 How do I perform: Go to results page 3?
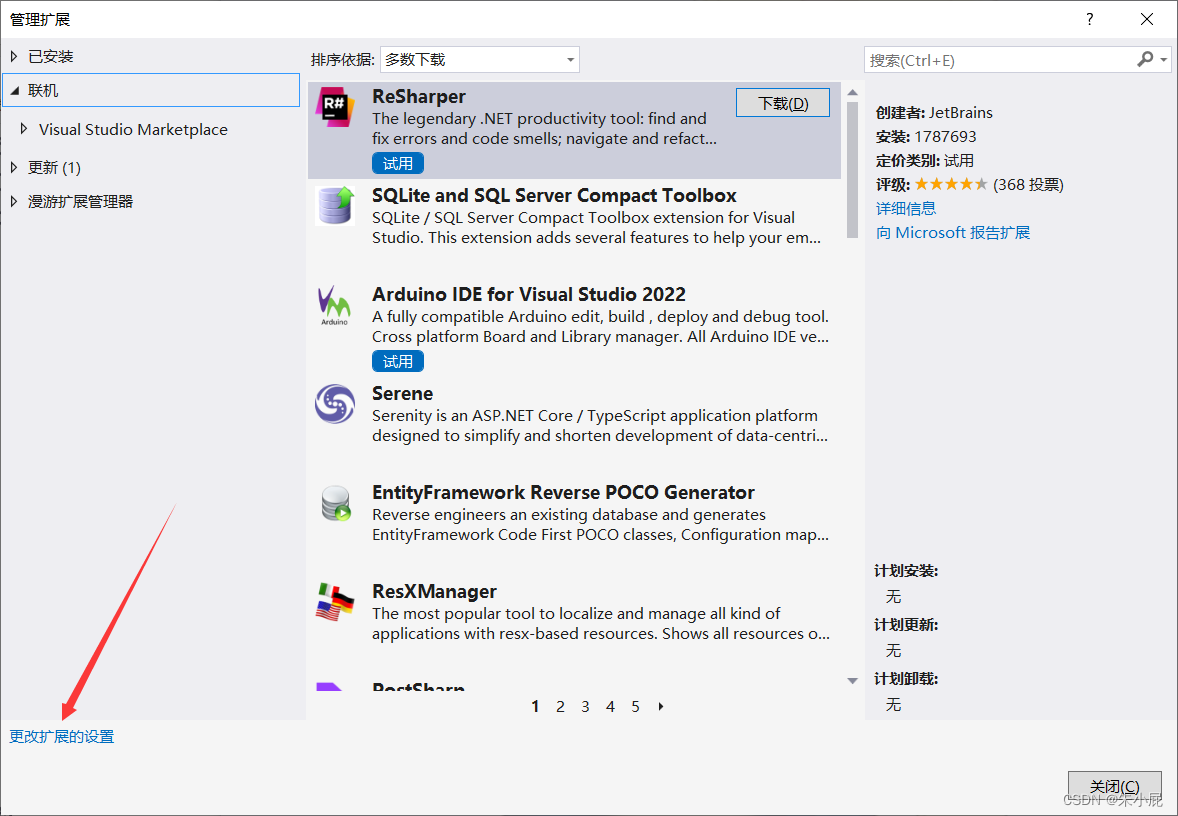[585, 706]
